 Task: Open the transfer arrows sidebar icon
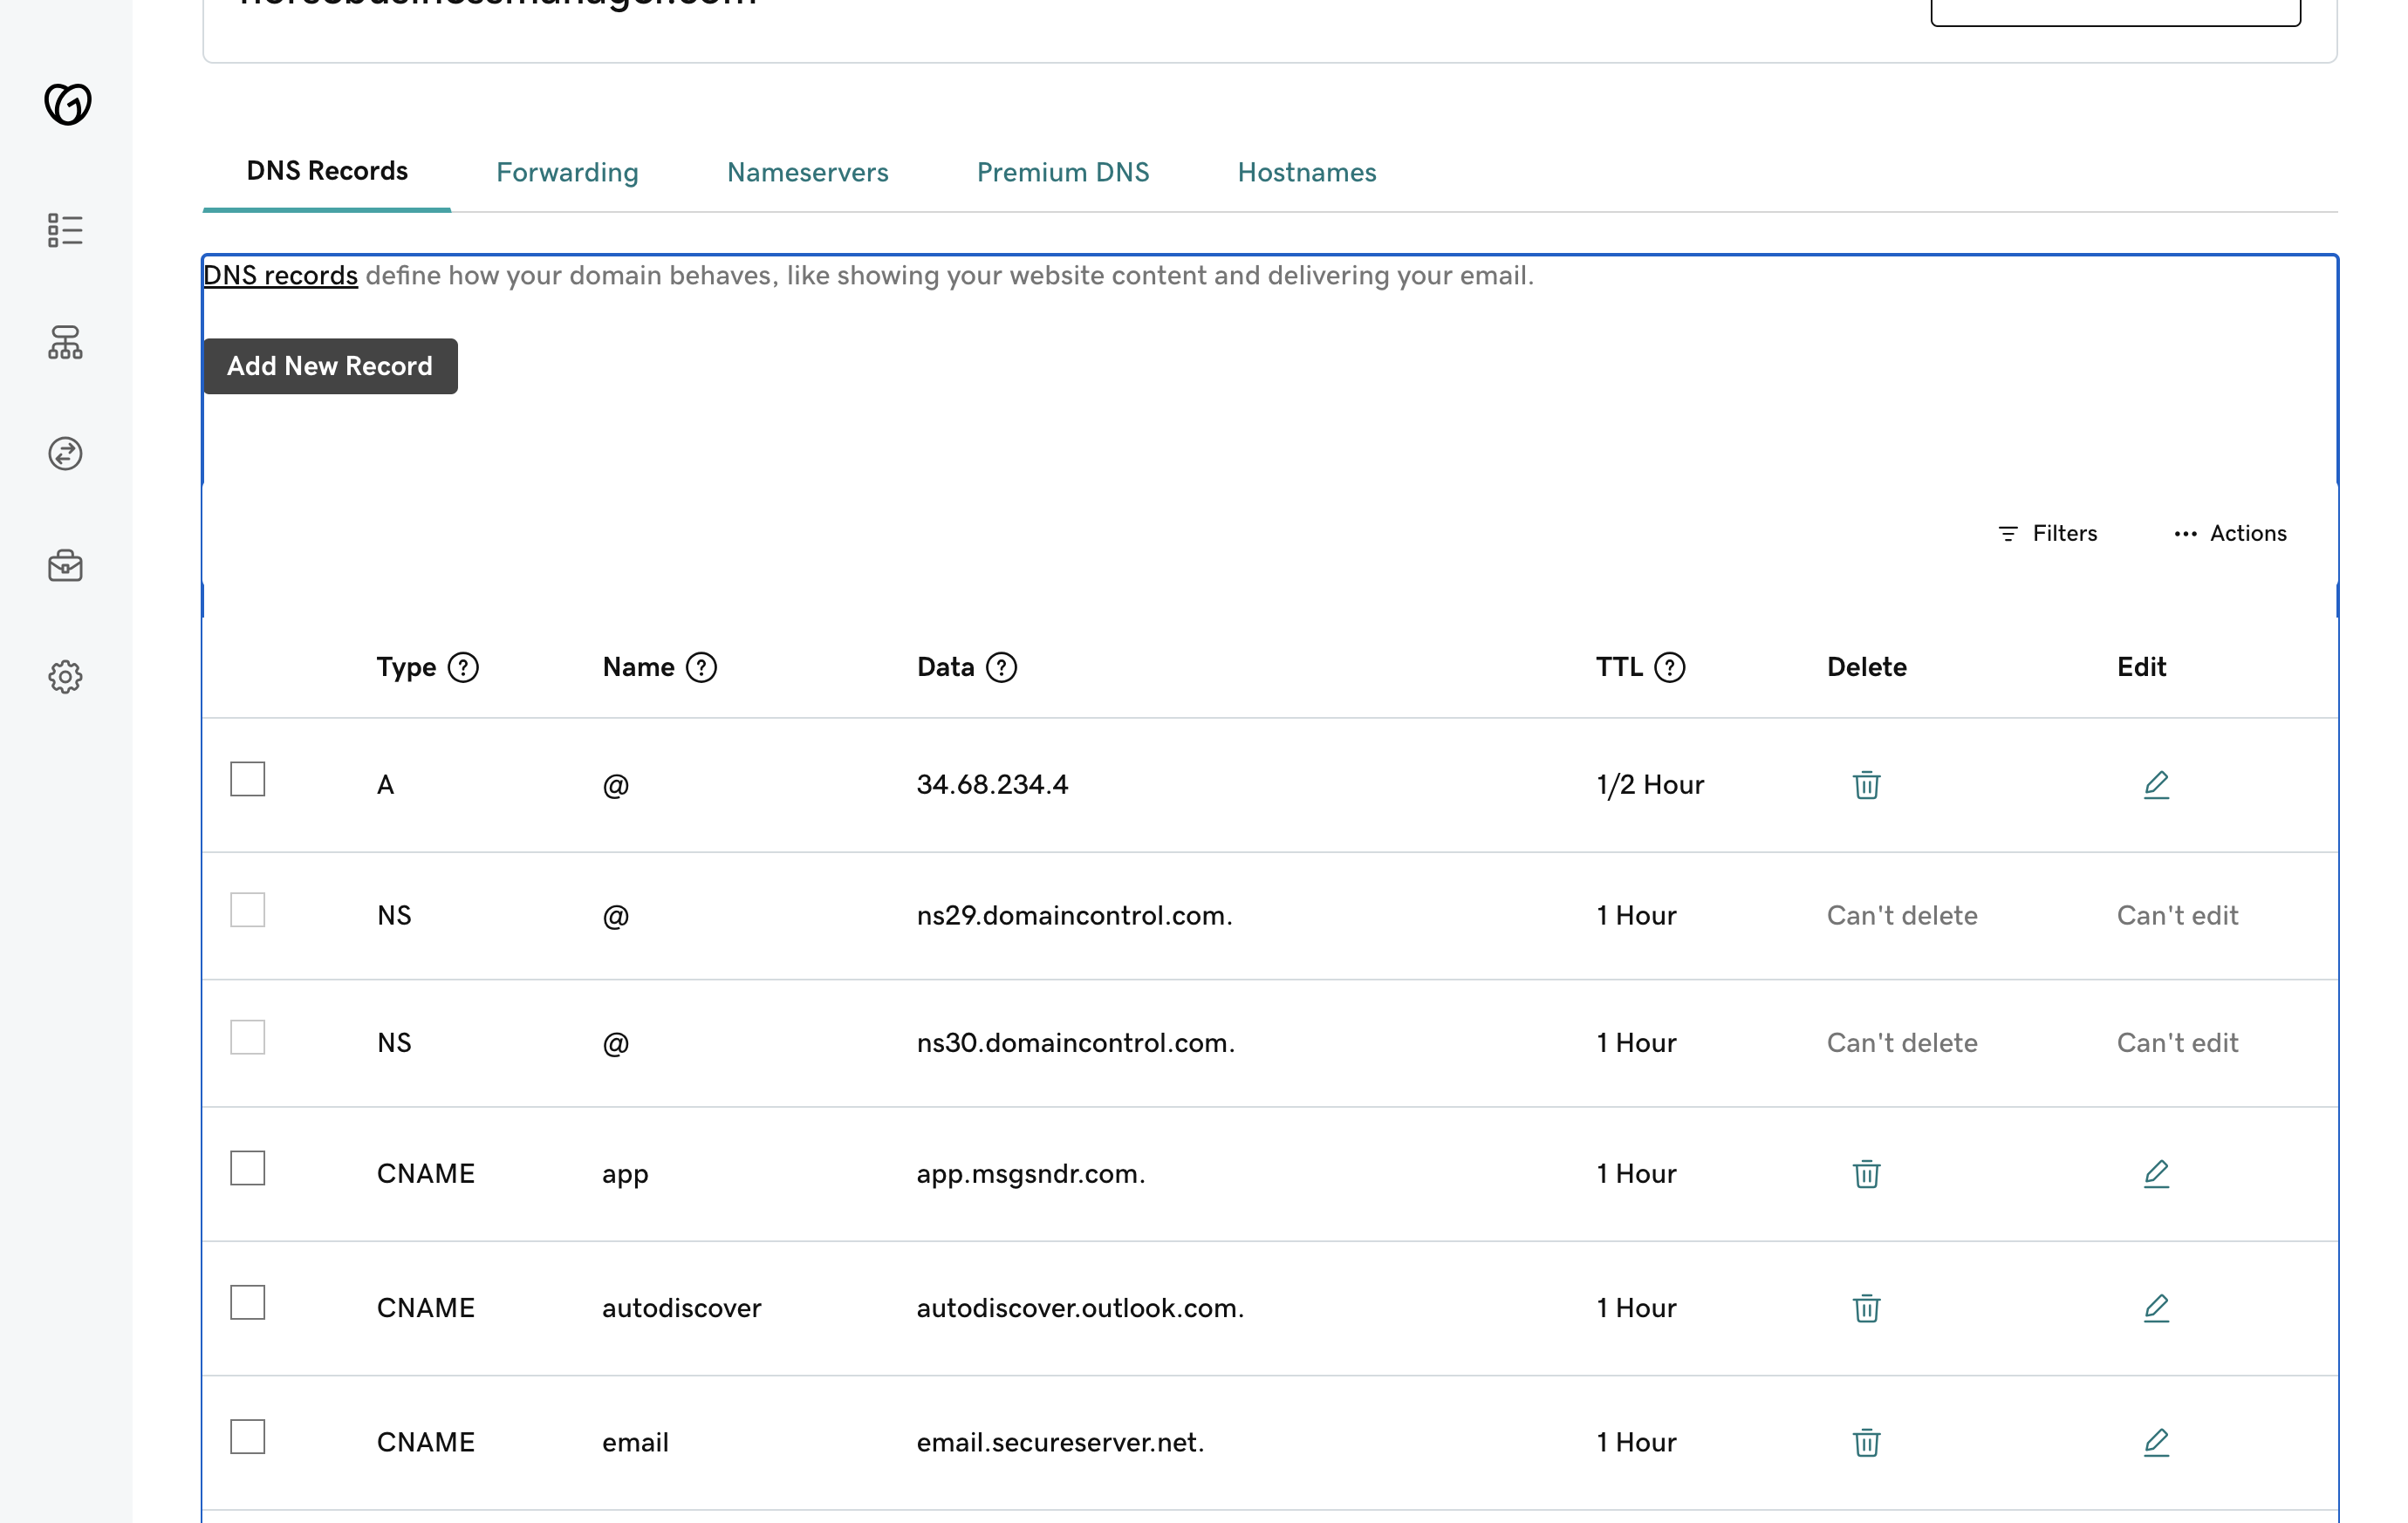pos(65,454)
